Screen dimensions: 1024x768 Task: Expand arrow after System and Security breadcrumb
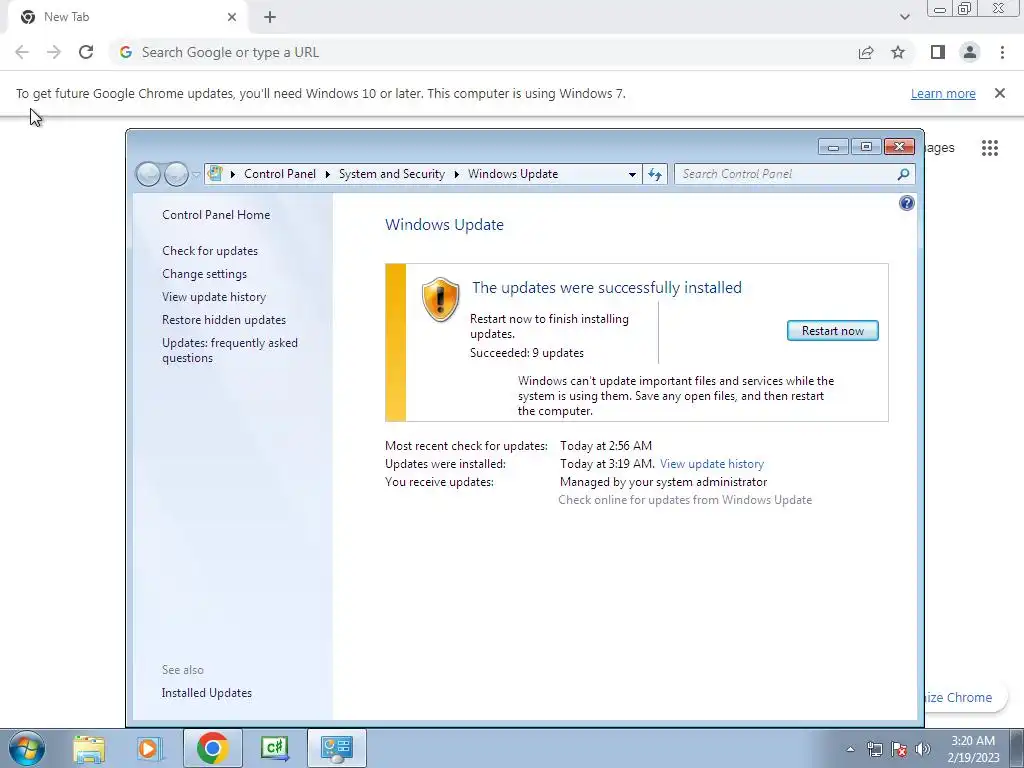coord(456,174)
